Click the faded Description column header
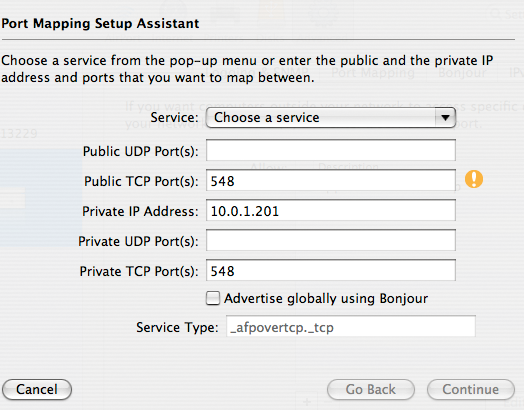524x410 pixels. click(348, 166)
